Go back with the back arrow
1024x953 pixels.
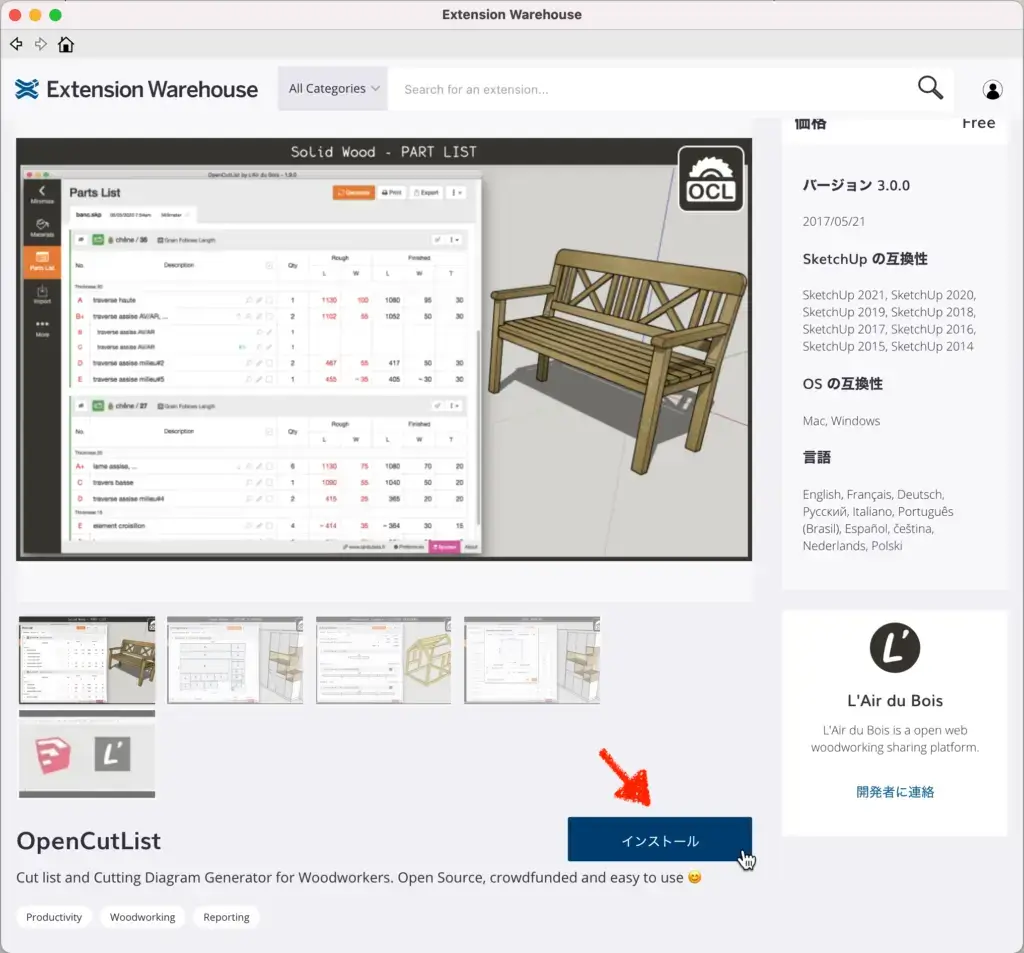[16, 44]
